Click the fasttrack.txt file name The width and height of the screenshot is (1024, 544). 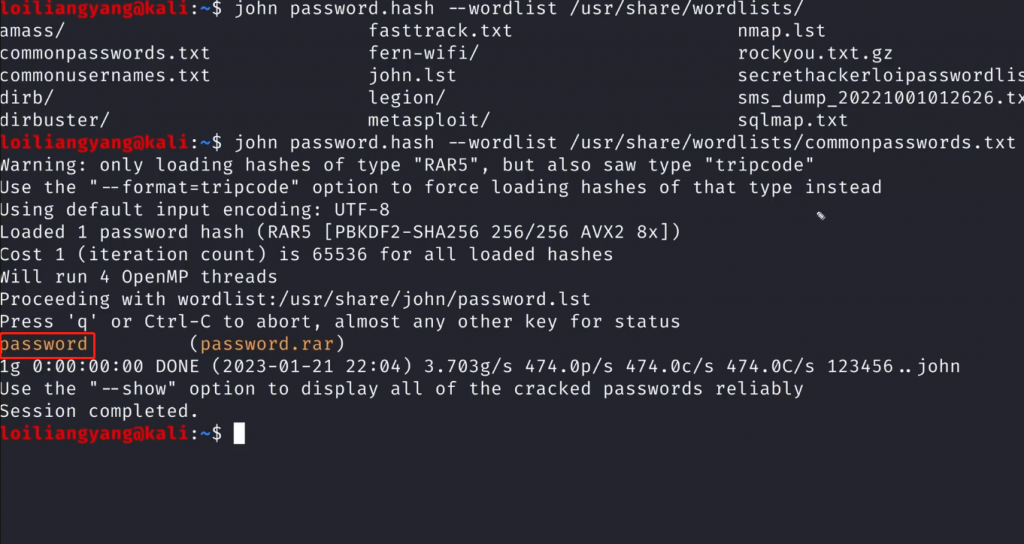440,31
